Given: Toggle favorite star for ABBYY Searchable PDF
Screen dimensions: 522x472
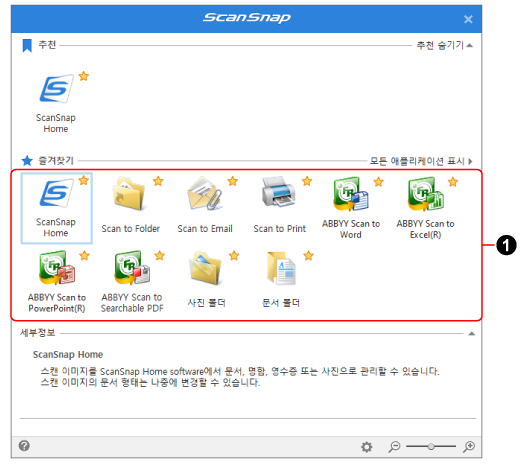Looking at the screenshot, I should click(x=160, y=256).
